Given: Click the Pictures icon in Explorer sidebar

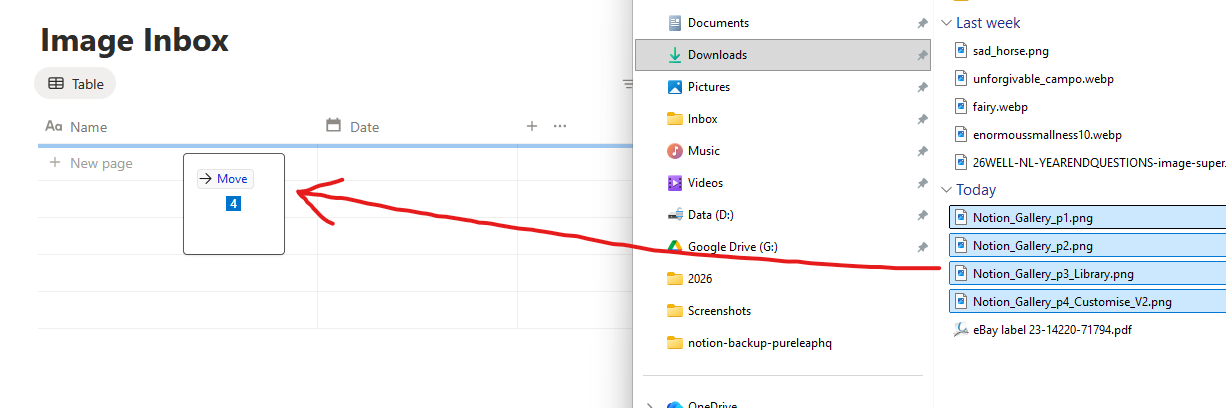Looking at the screenshot, I should (675, 87).
